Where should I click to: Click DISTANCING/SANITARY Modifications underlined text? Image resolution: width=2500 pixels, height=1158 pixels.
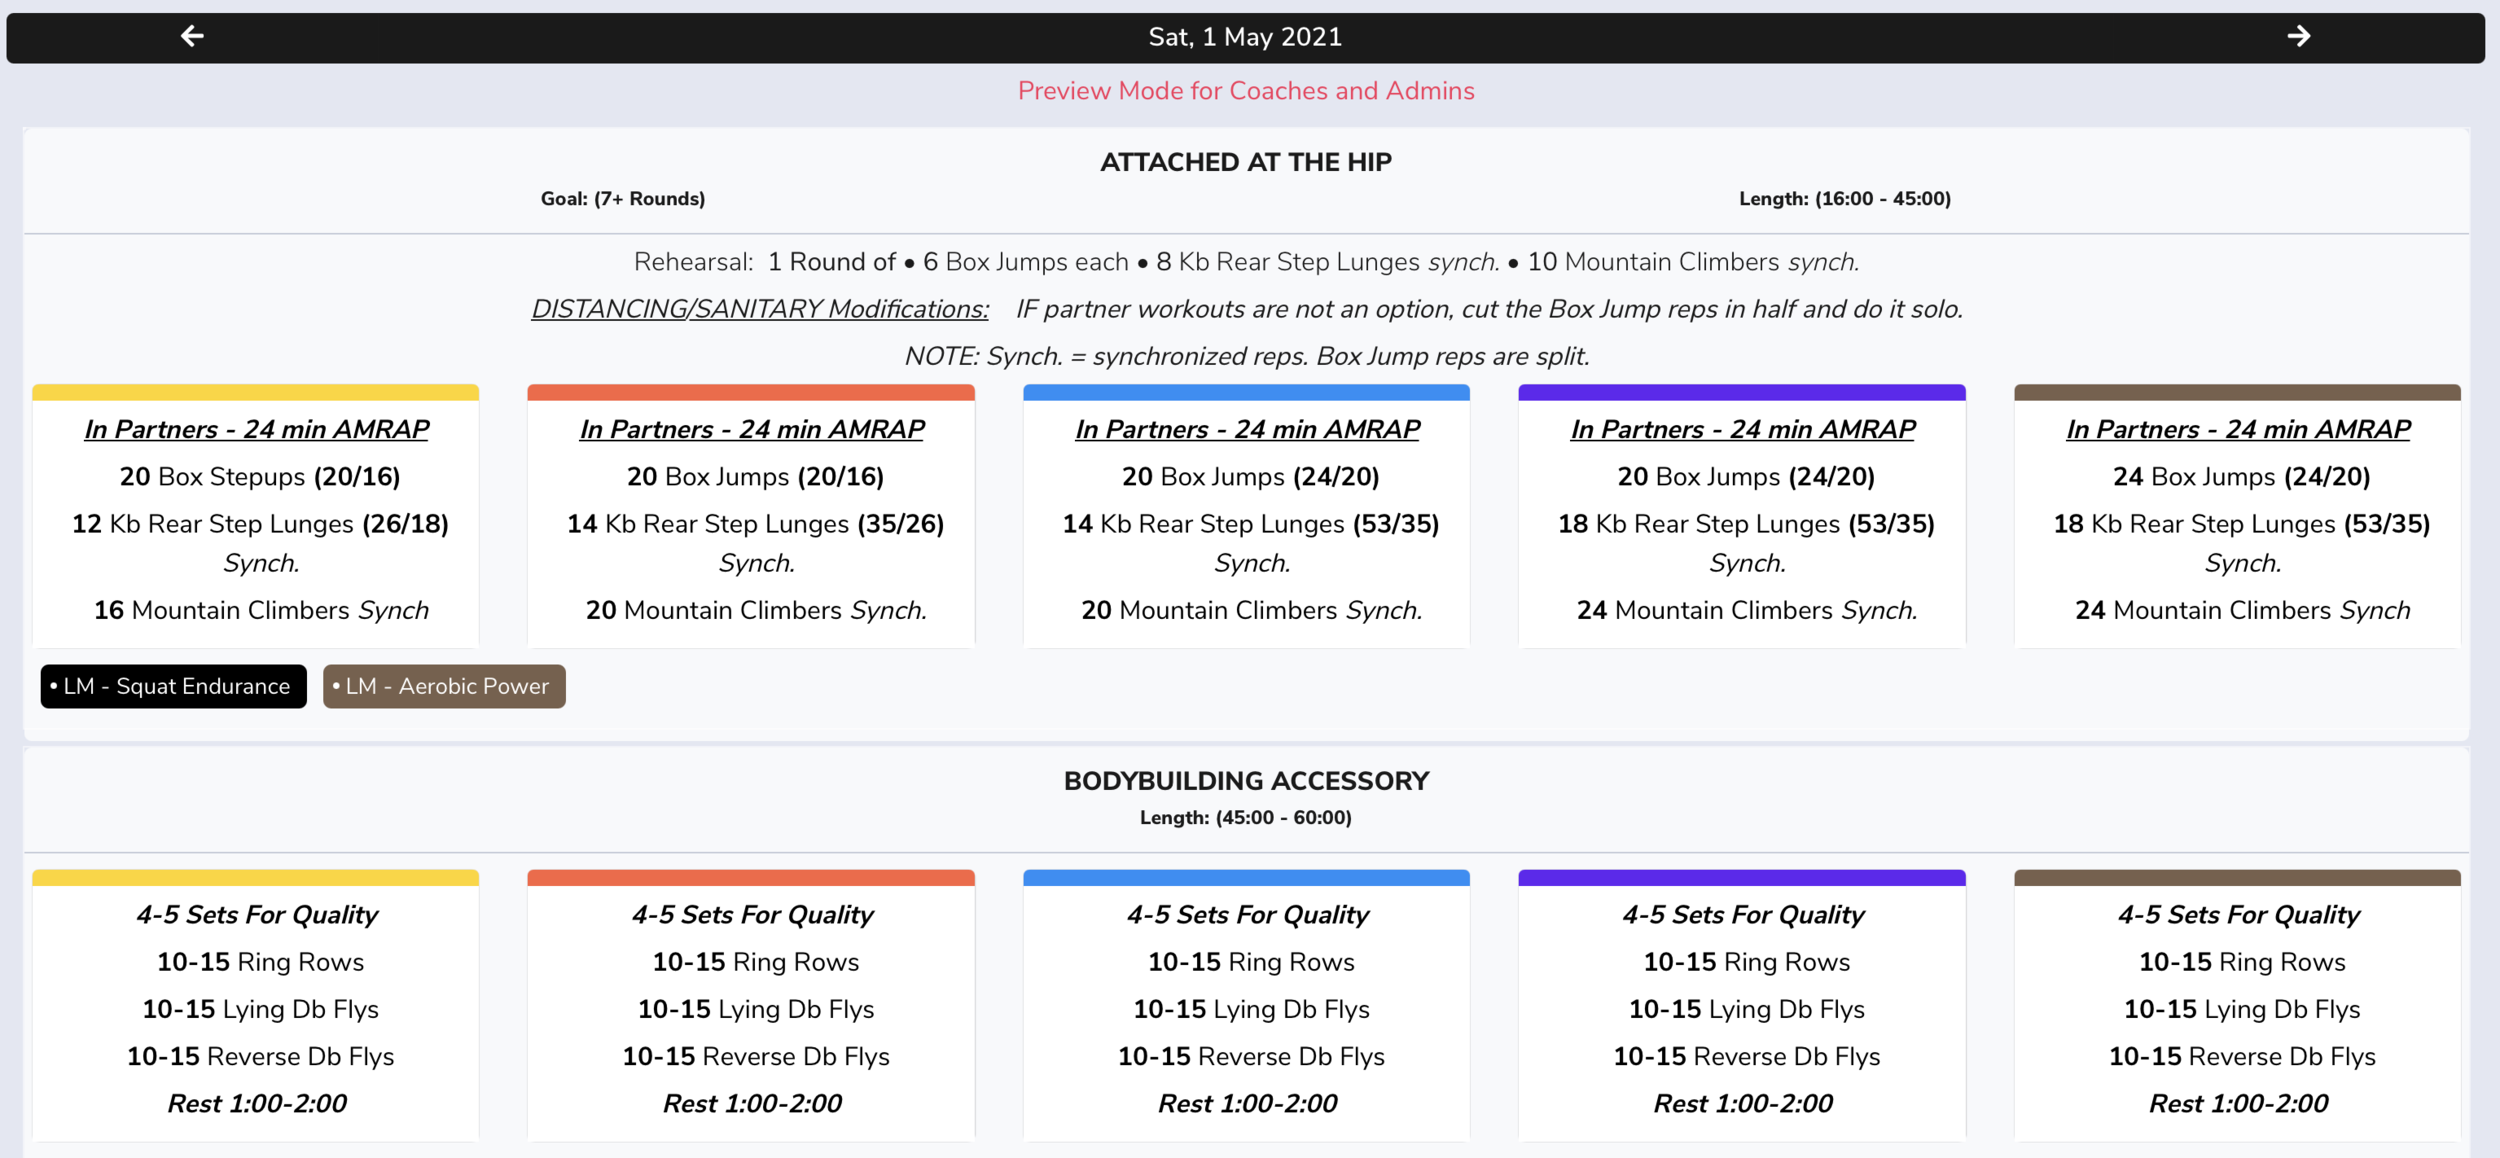pyautogui.click(x=759, y=309)
